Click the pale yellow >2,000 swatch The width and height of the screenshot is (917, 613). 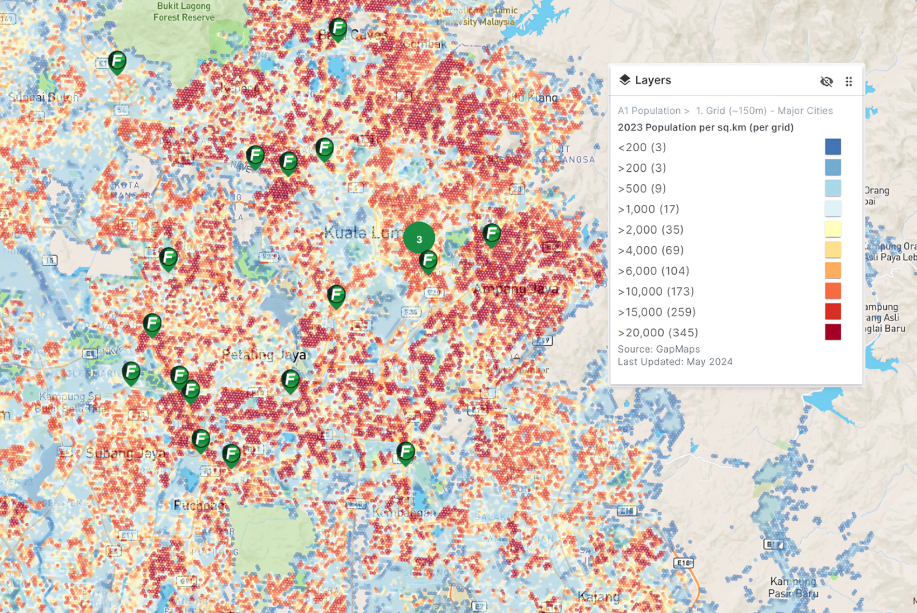(832, 229)
